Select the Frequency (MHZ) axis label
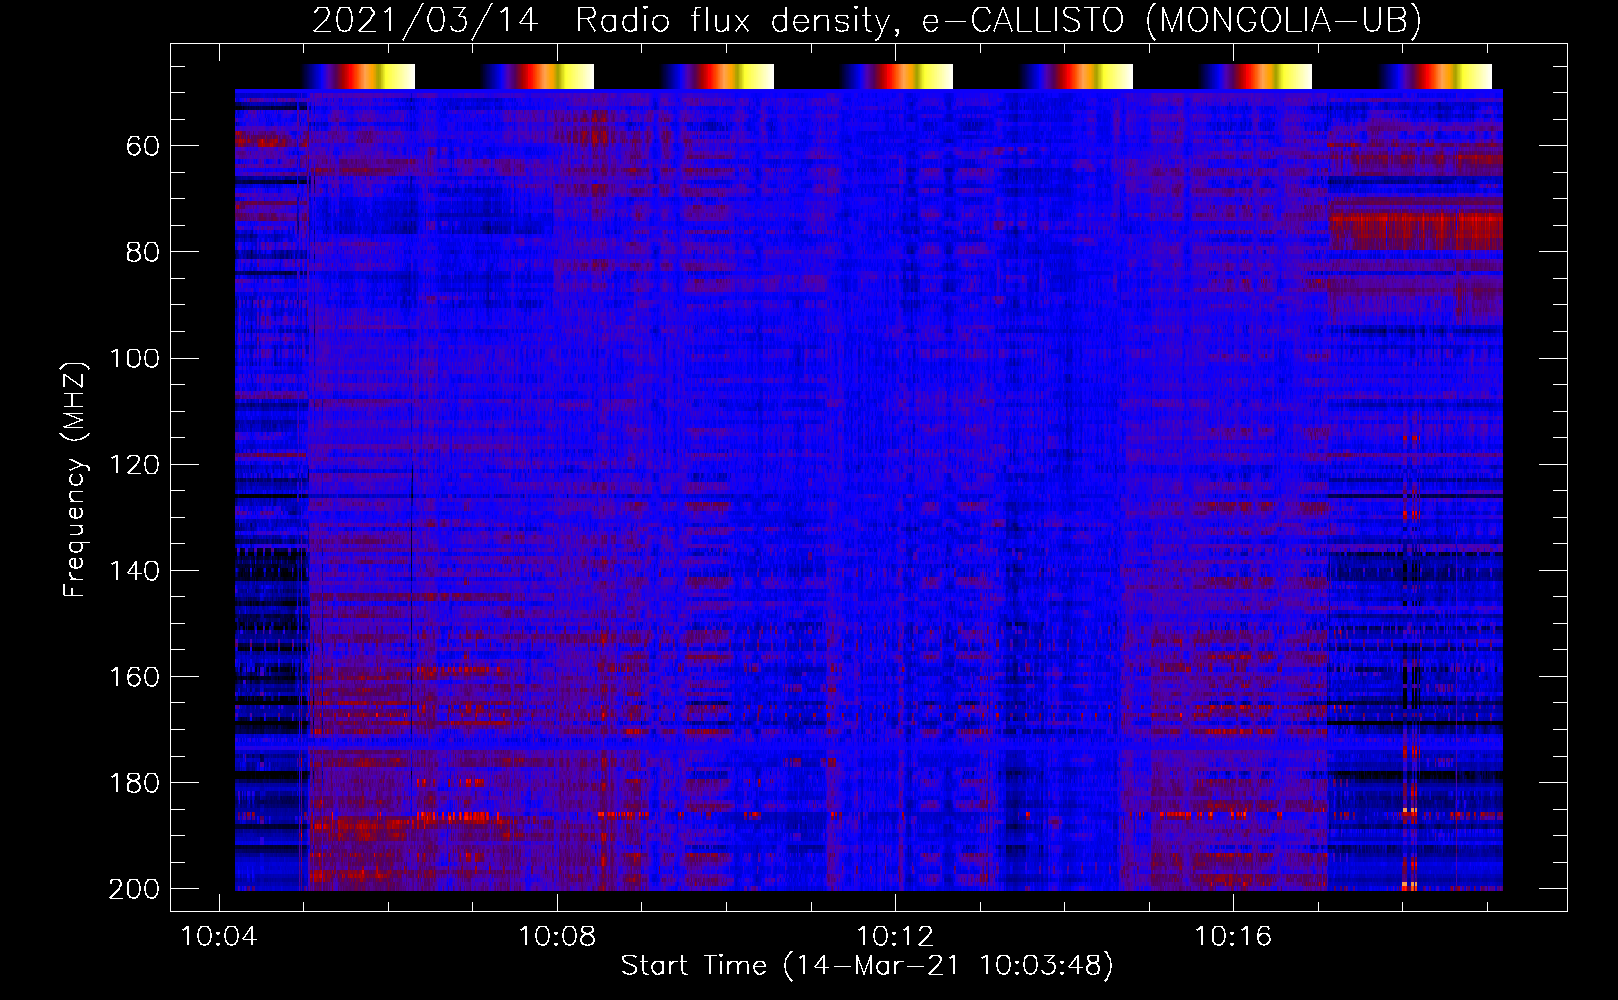This screenshot has height=1000, width=1618. tap(75, 479)
